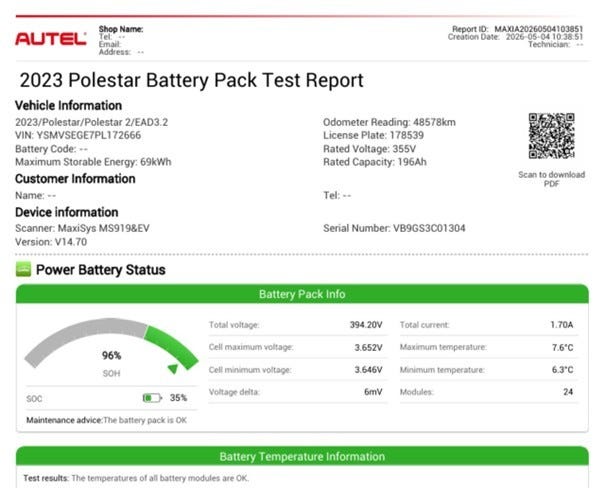Image resolution: width=605 pixels, height=488 pixels.
Task: Click the Device Information heading
Action: [67, 212]
